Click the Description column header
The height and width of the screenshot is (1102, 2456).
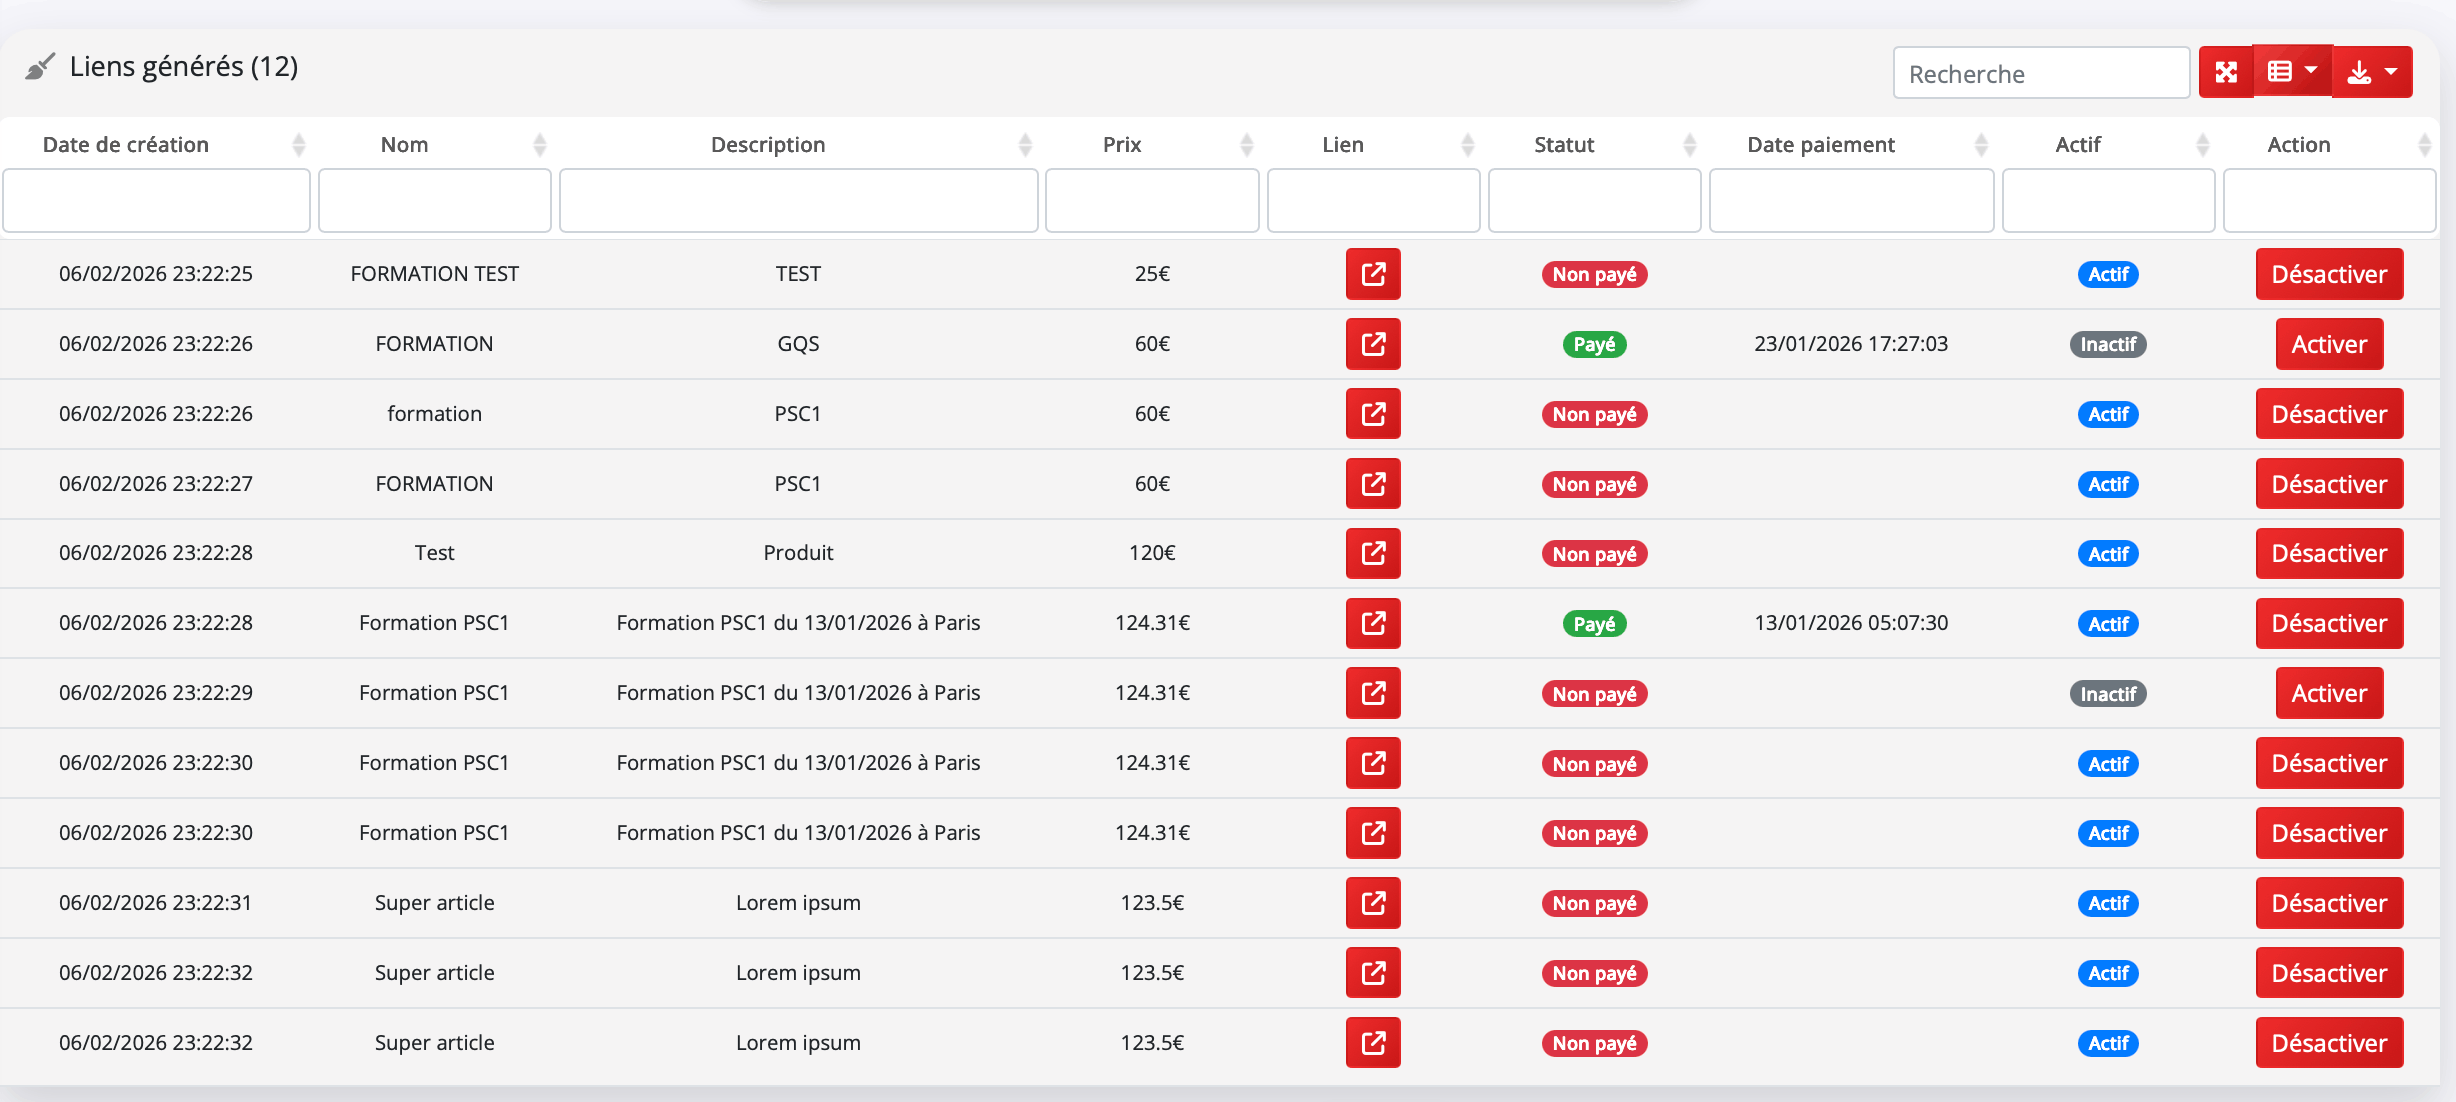767,145
